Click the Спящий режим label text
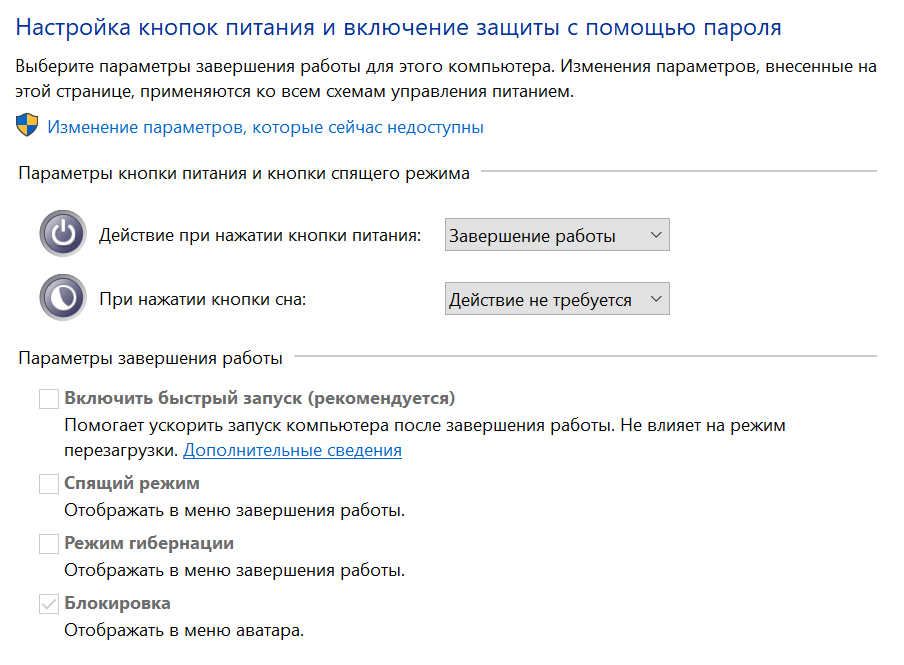Image resolution: width=904 pixels, height=665 pixels. (x=132, y=483)
